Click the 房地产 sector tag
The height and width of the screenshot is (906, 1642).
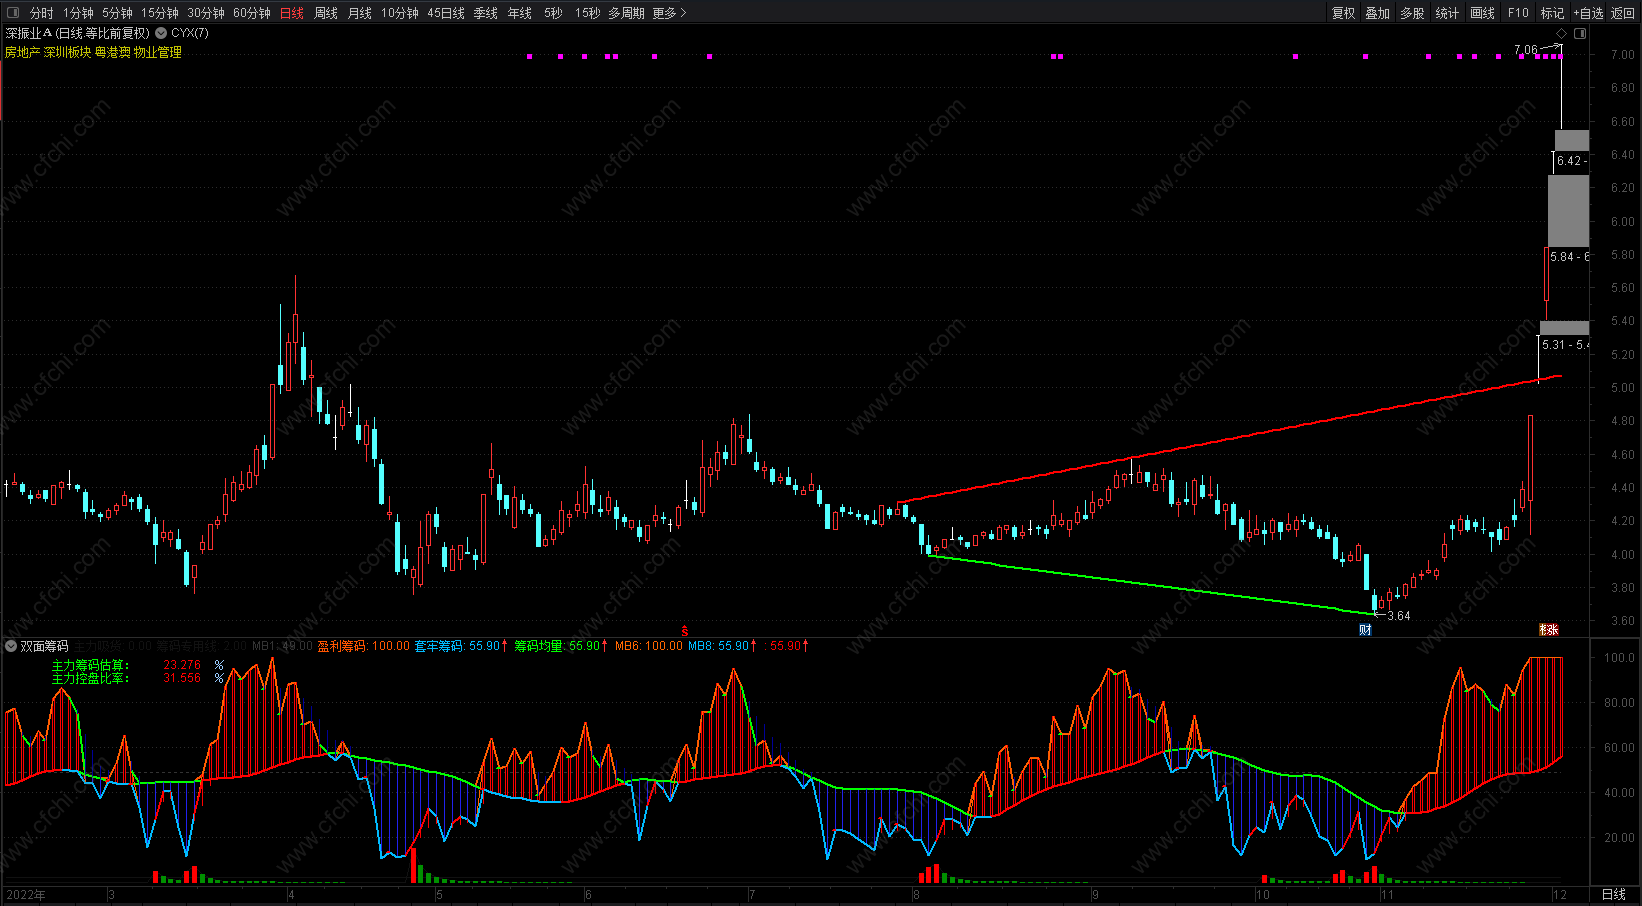pyautogui.click(x=22, y=52)
